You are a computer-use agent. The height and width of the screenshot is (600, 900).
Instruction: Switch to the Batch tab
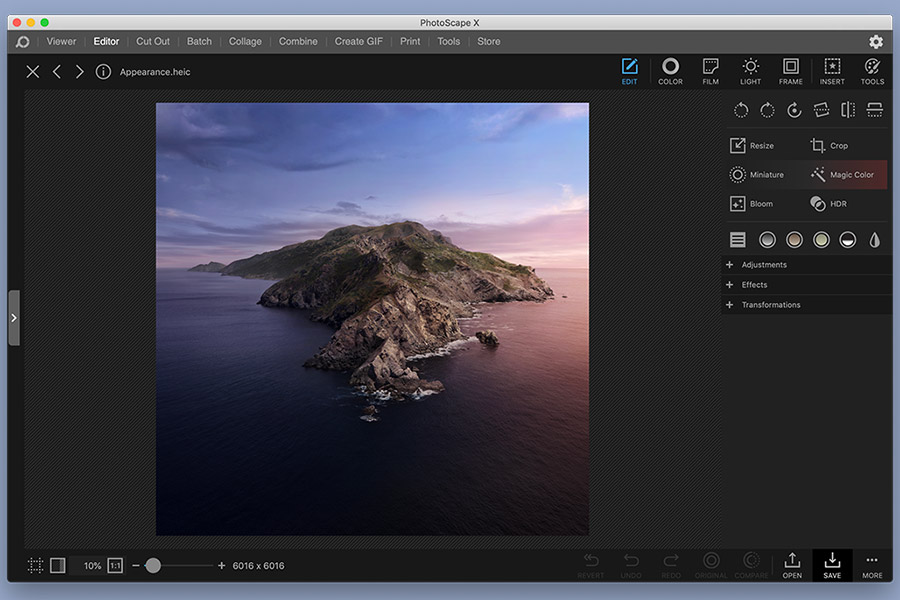[x=199, y=41]
